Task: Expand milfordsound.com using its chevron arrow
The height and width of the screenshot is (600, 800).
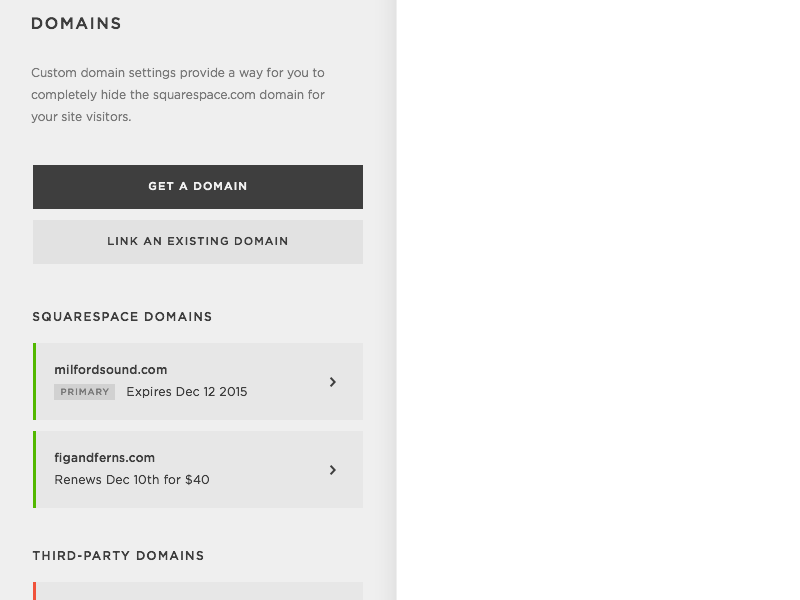Action: coord(333,382)
